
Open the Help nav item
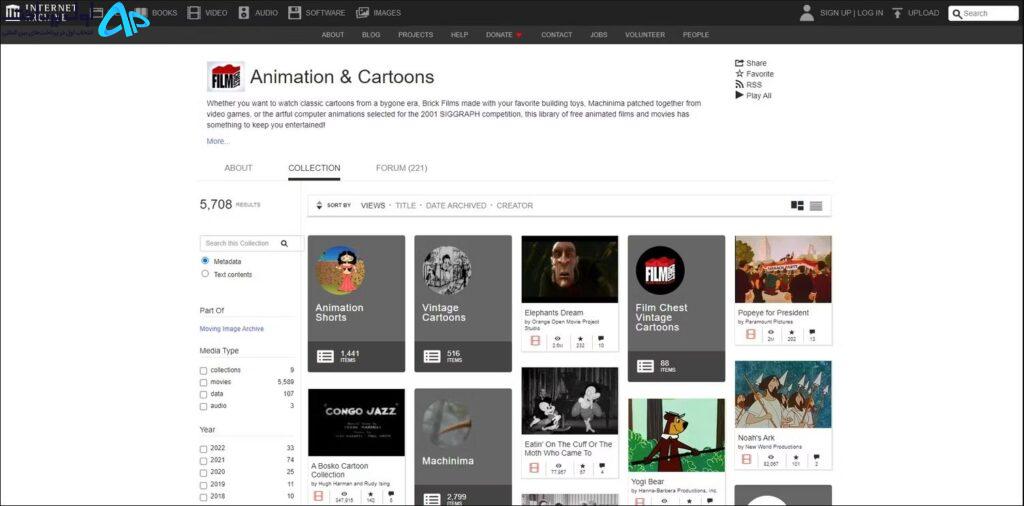click(459, 35)
